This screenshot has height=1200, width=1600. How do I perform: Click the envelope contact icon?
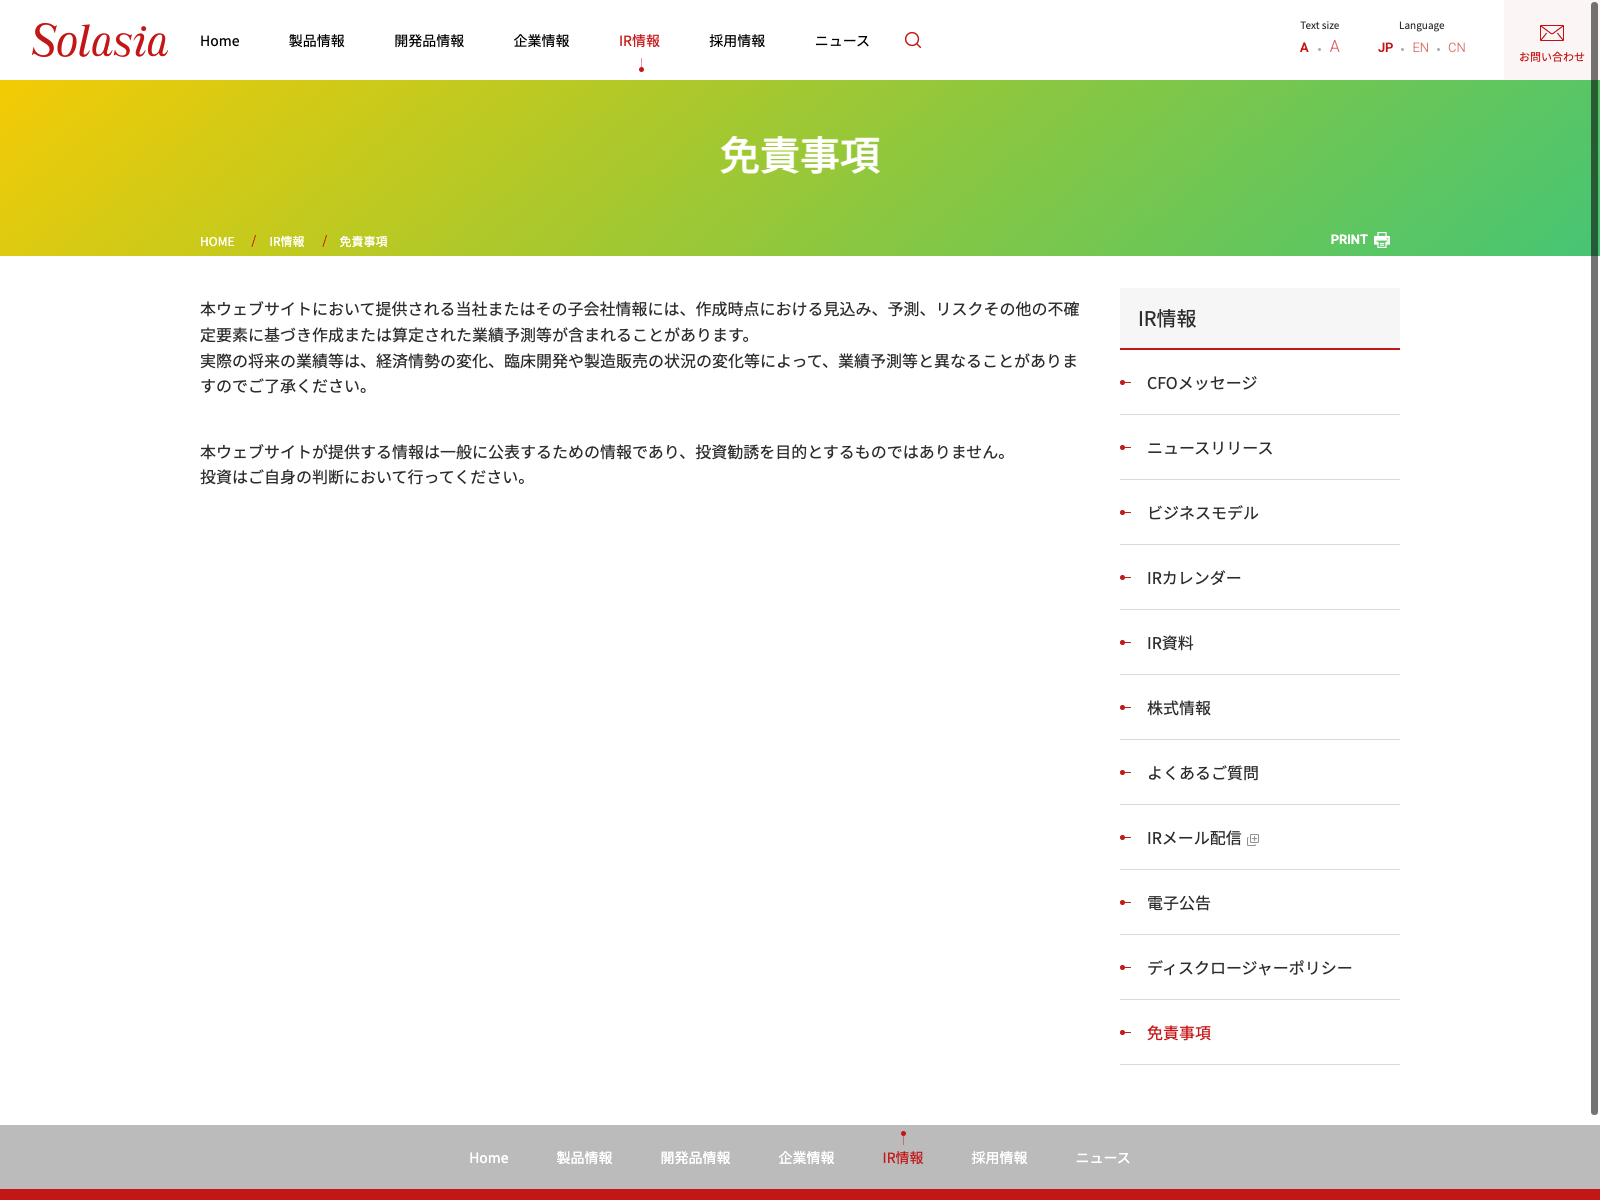click(x=1551, y=34)
